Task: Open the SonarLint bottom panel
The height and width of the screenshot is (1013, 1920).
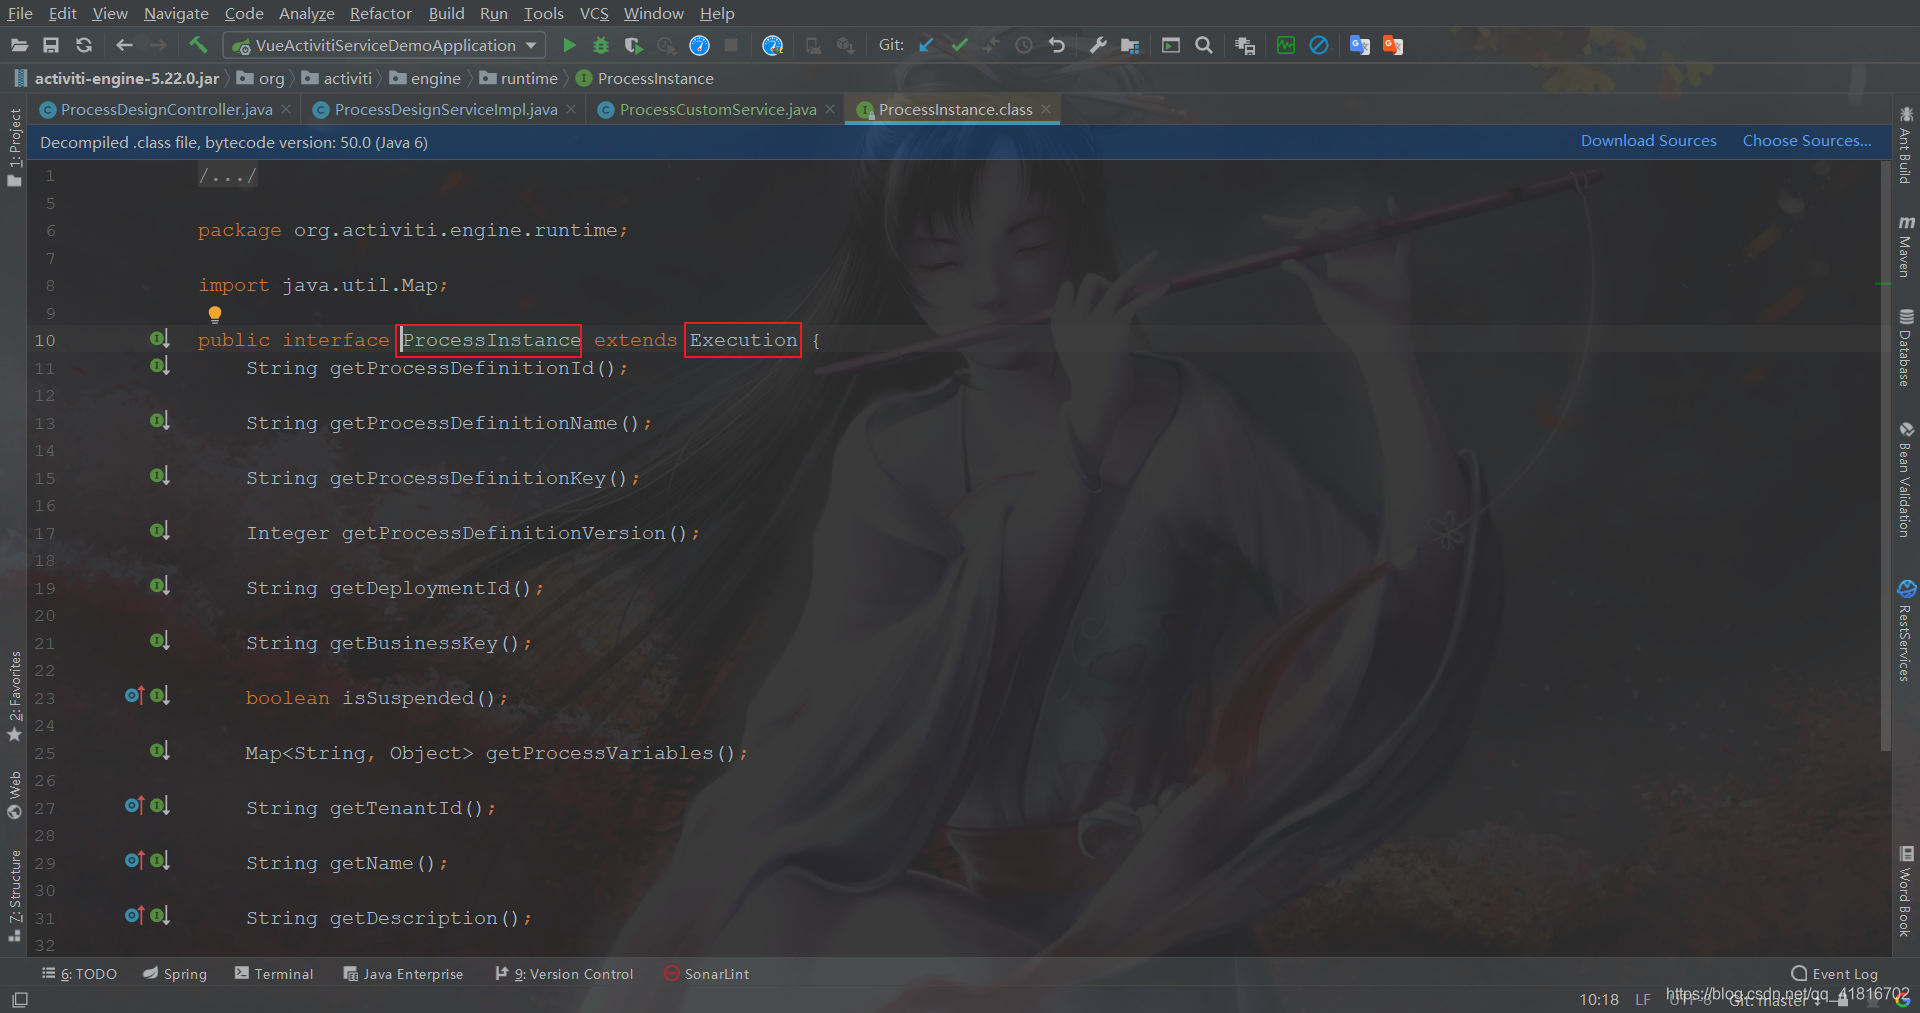Action: [706, 973]
